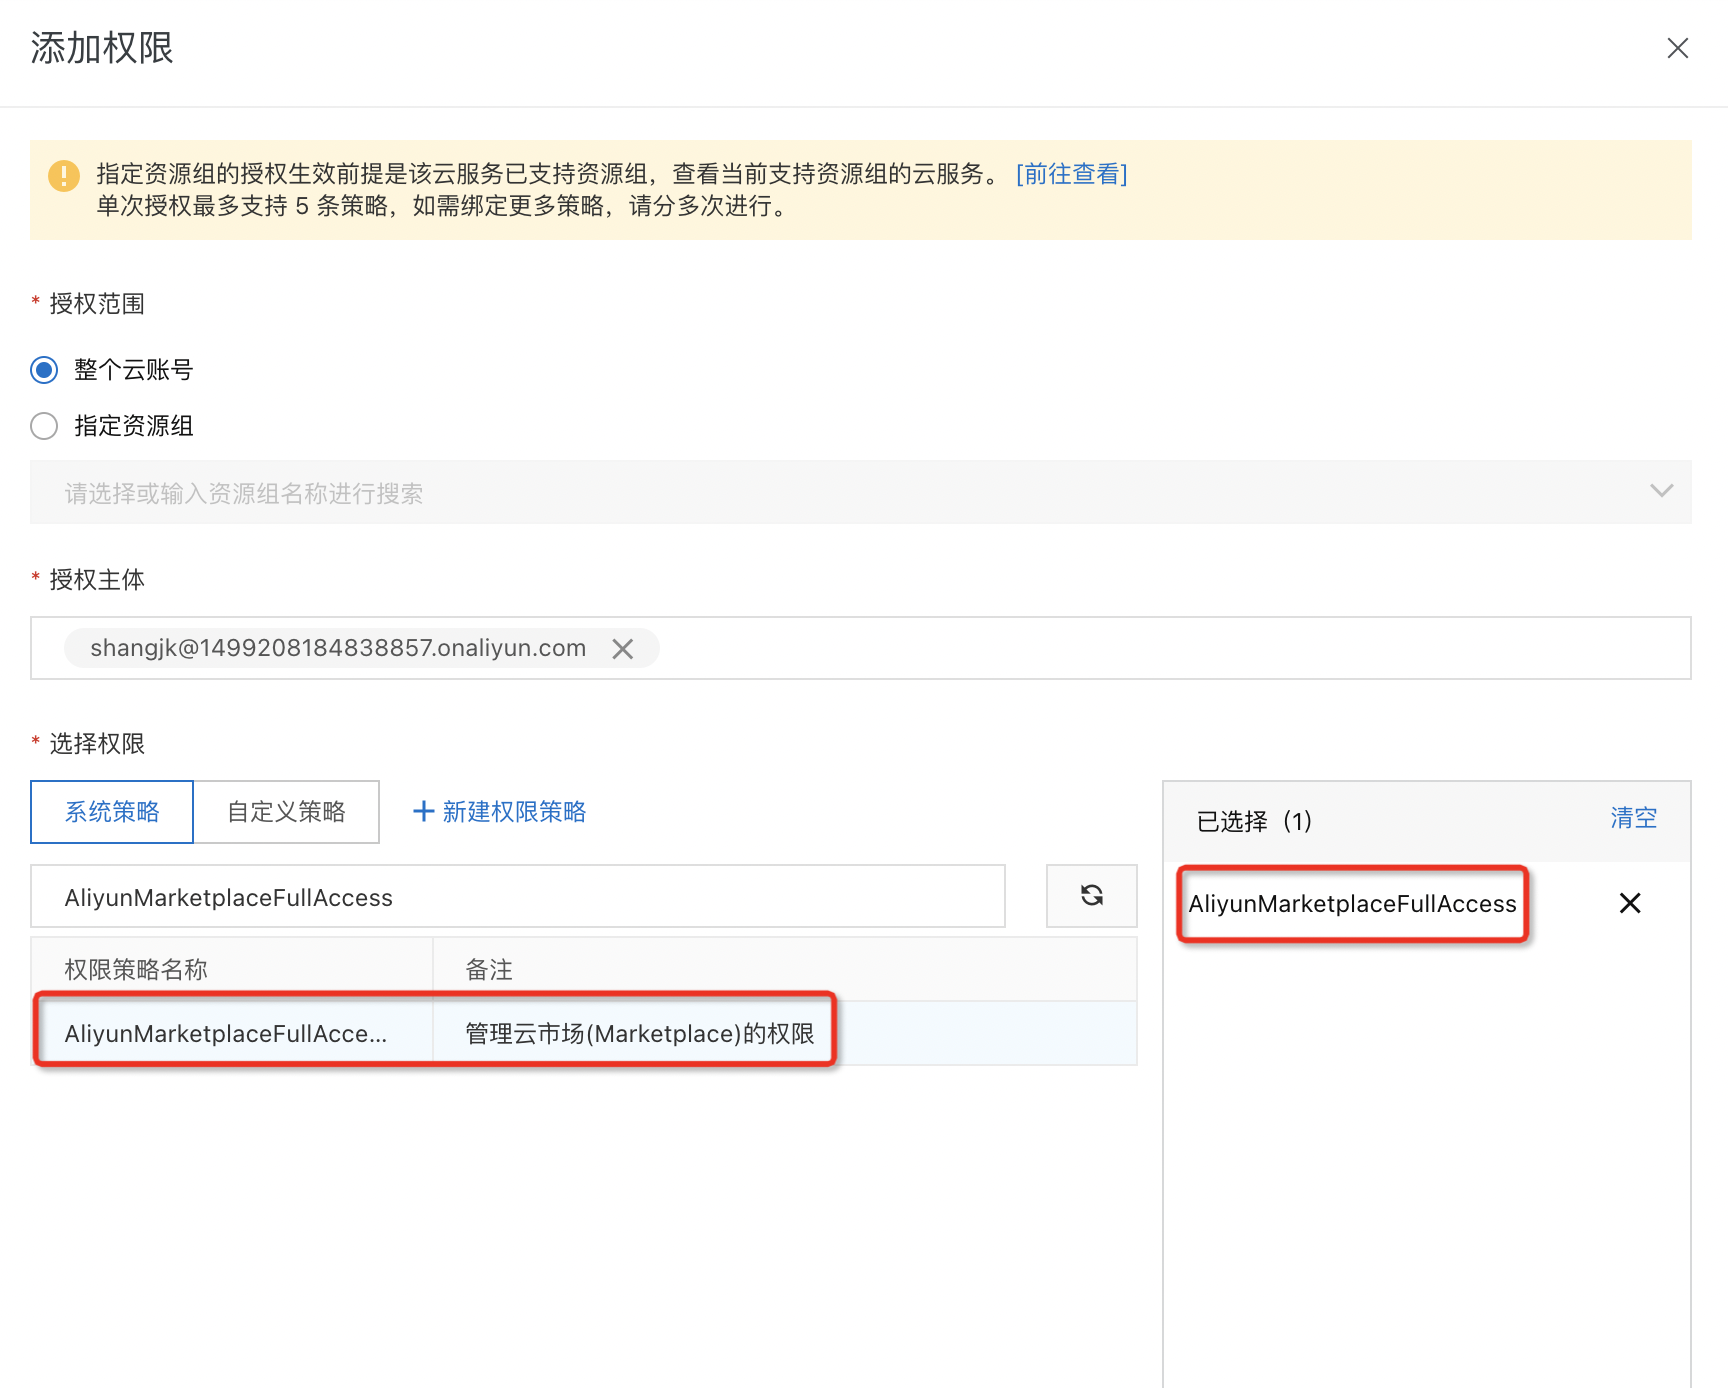This screenshot has width=1728, height=1388.
Task: Refresh the policy list
Action: pyautogui.click(x=1091, y=896)
